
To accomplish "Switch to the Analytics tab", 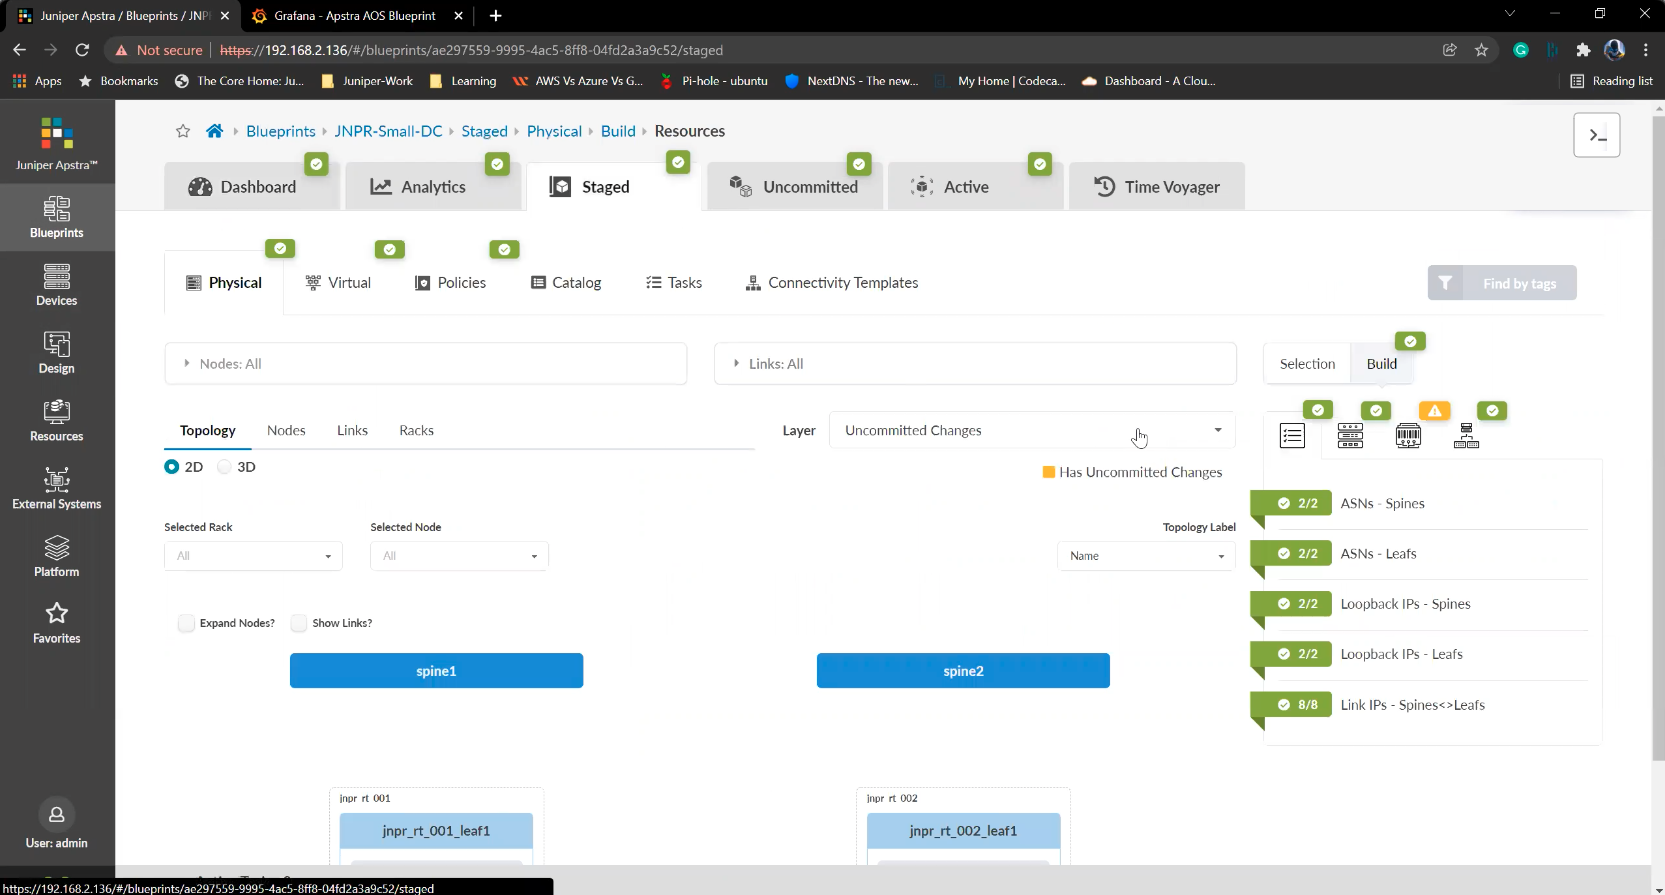I will [433, 187].
